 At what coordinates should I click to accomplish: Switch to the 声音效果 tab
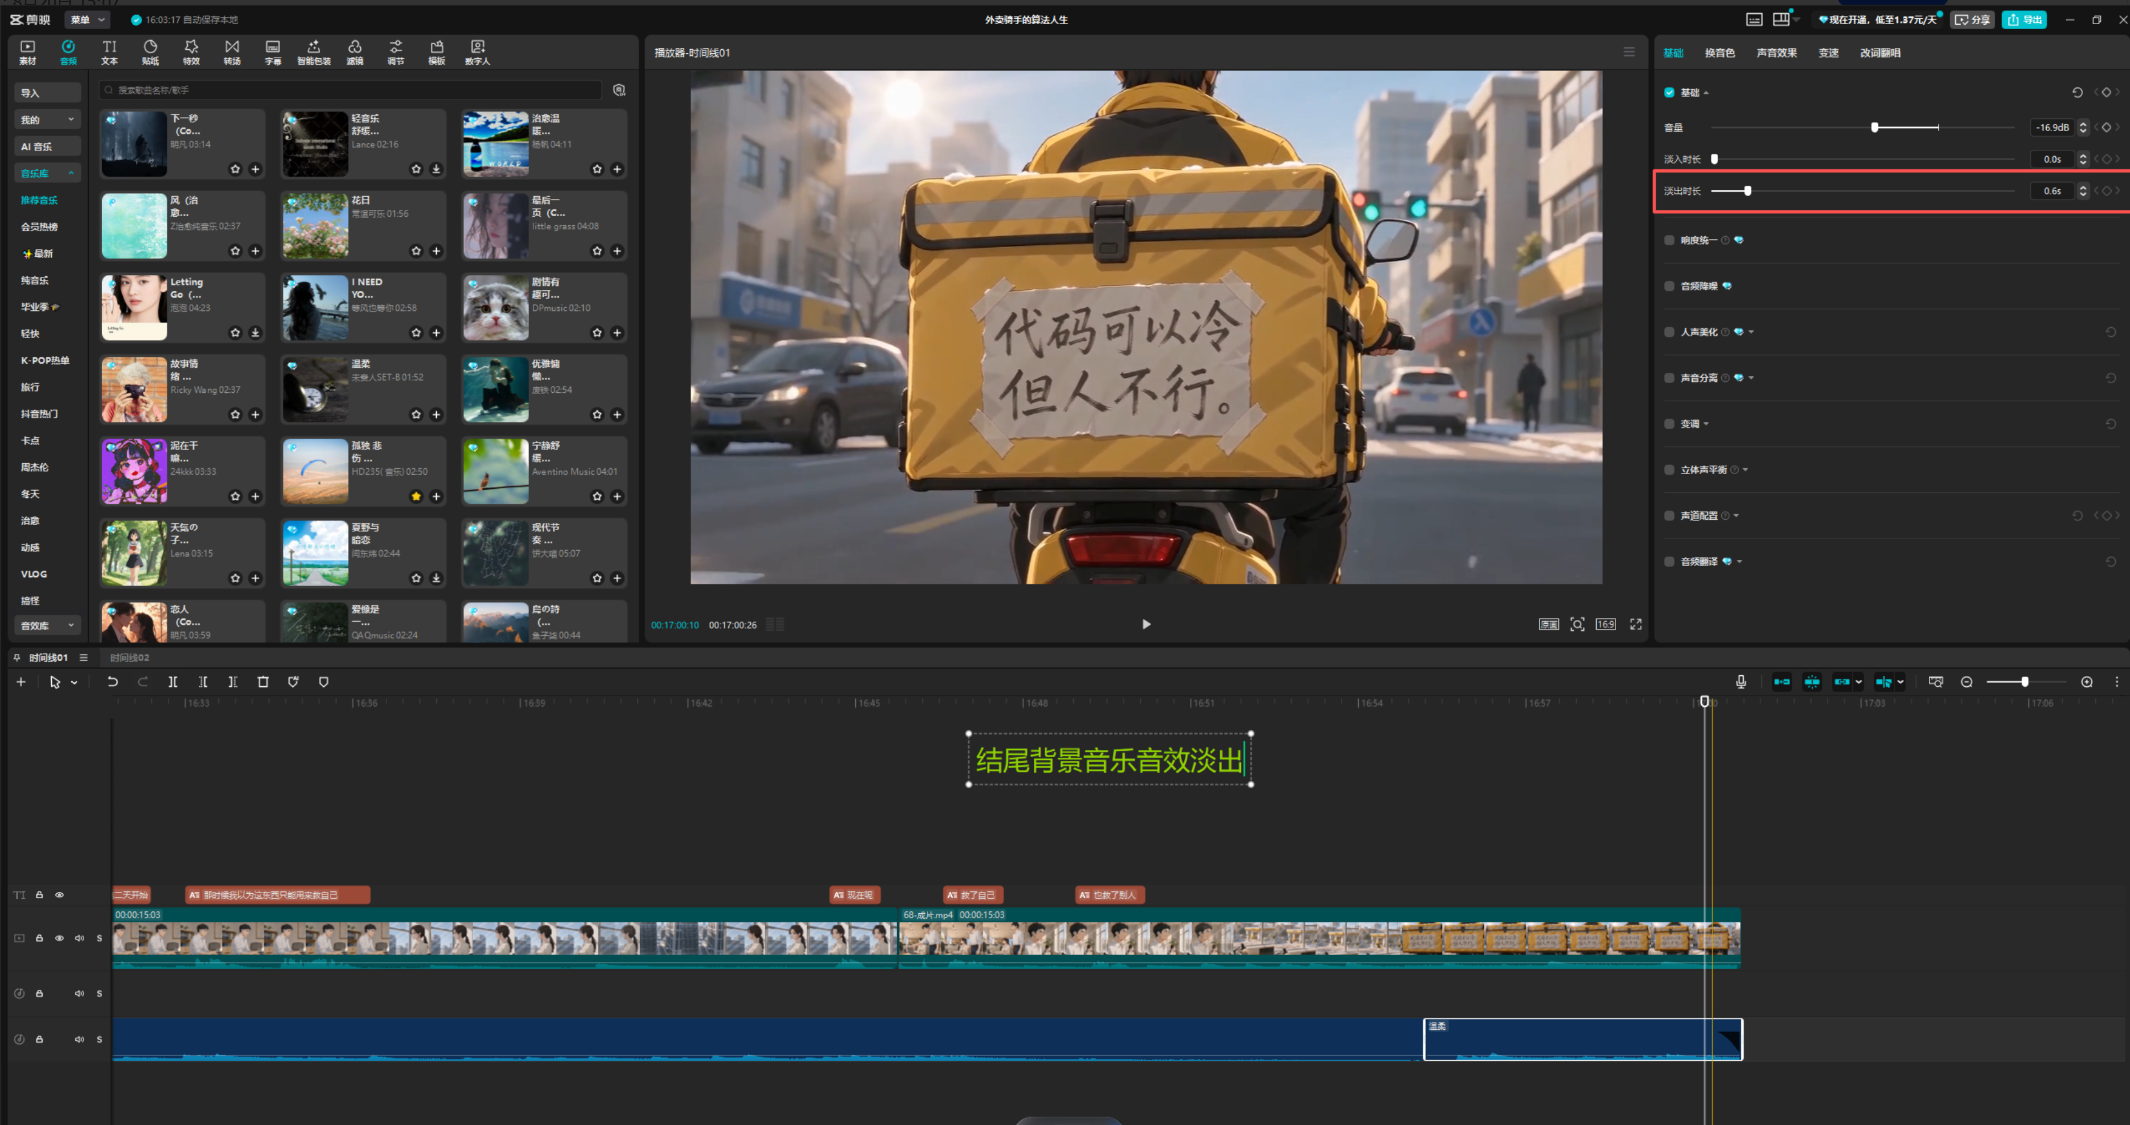click(x=1777, y=53)
